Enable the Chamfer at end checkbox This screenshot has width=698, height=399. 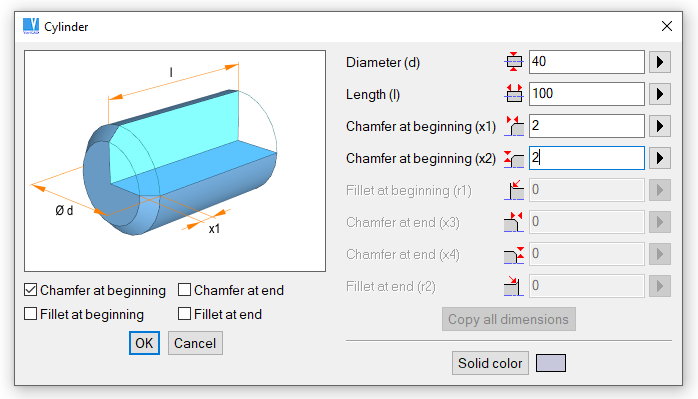click(x=184, y=290)
